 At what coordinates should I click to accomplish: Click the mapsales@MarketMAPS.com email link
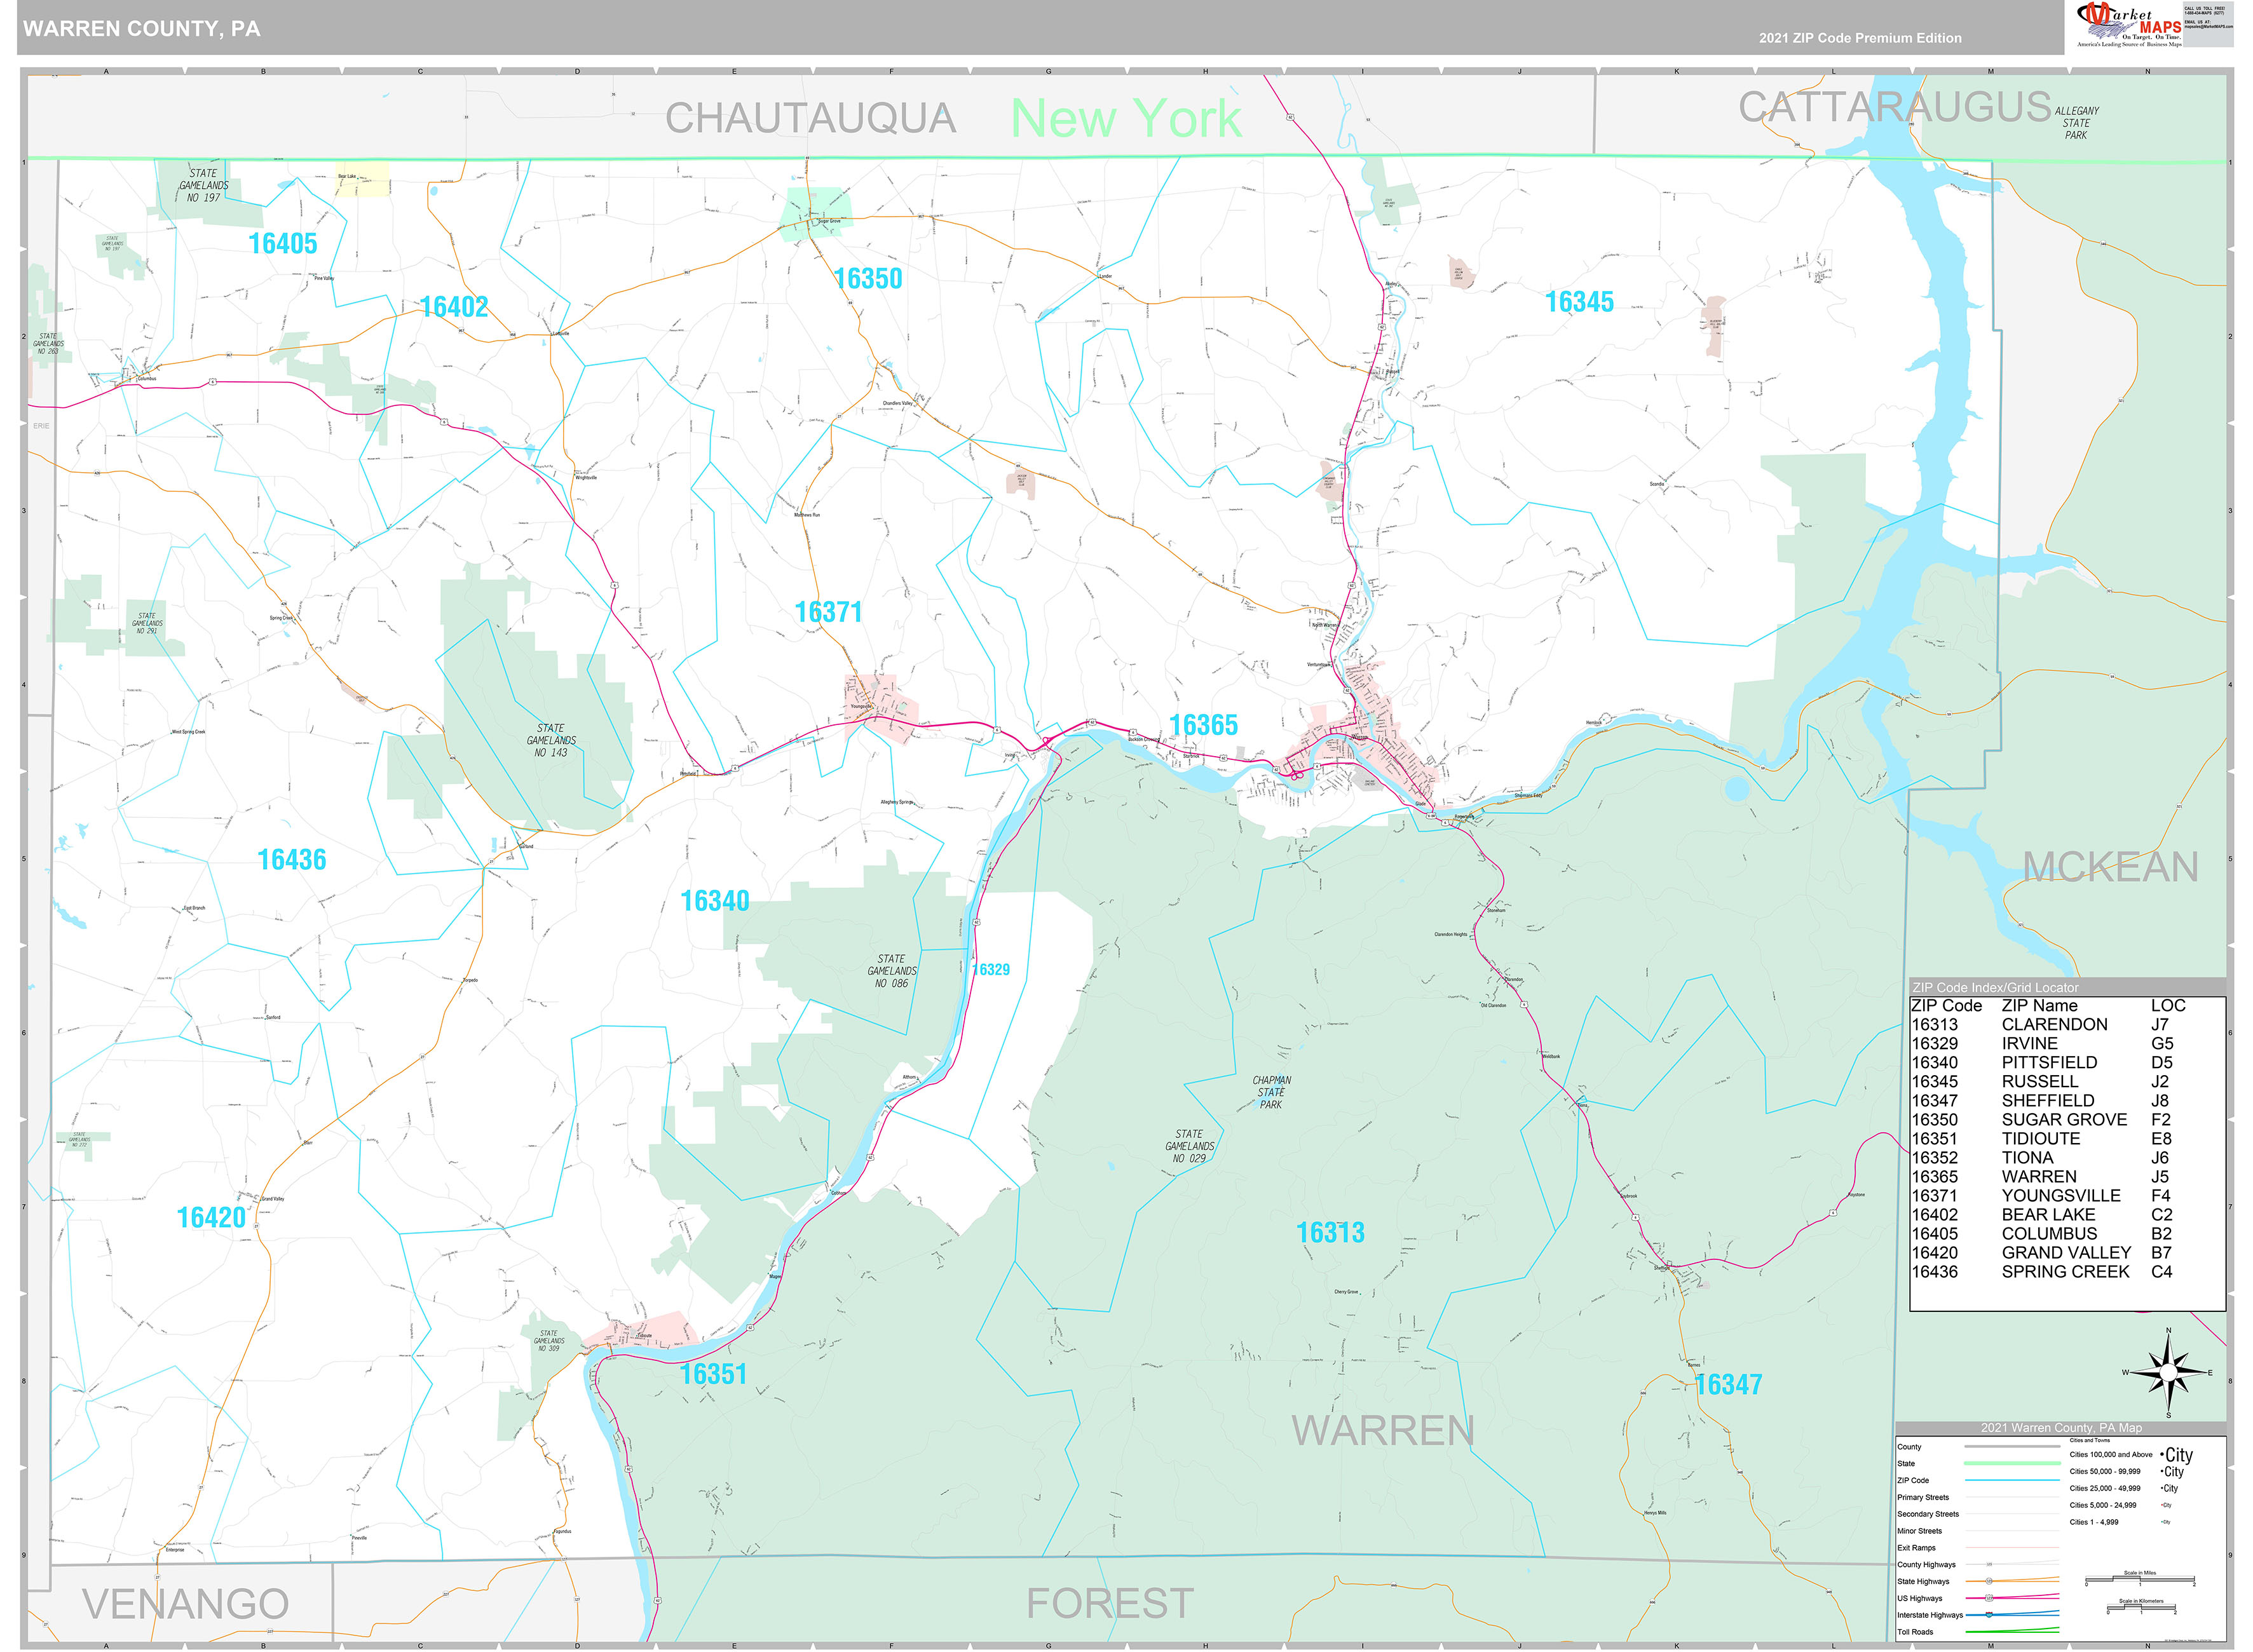click(2209, 27)
